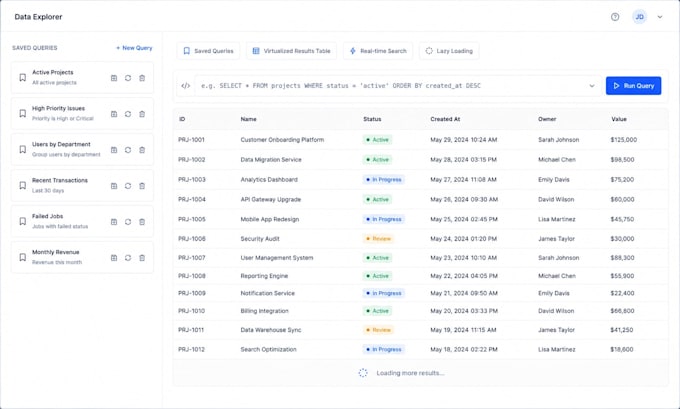
Task: Sort by the Status column header
Action: (372, 119)
